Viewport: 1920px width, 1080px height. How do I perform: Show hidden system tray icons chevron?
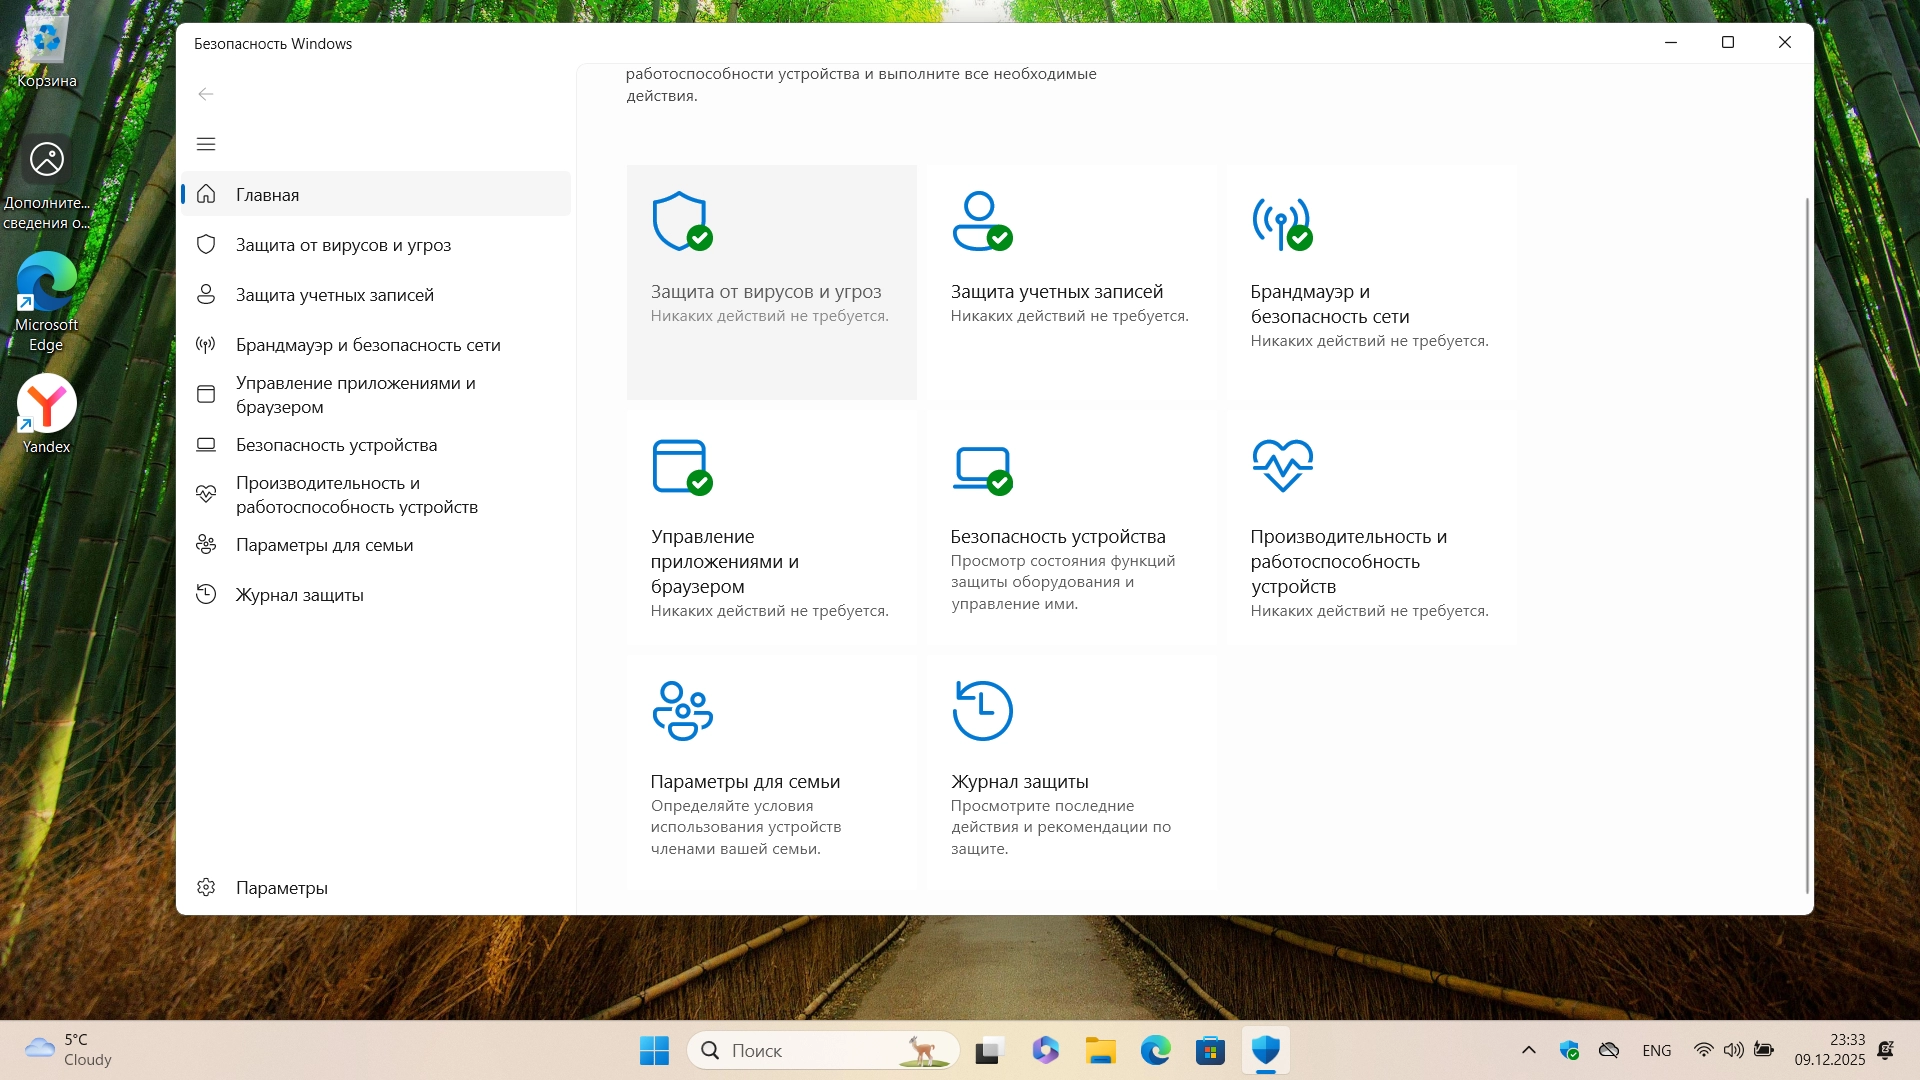(x=1528, y=1050)
